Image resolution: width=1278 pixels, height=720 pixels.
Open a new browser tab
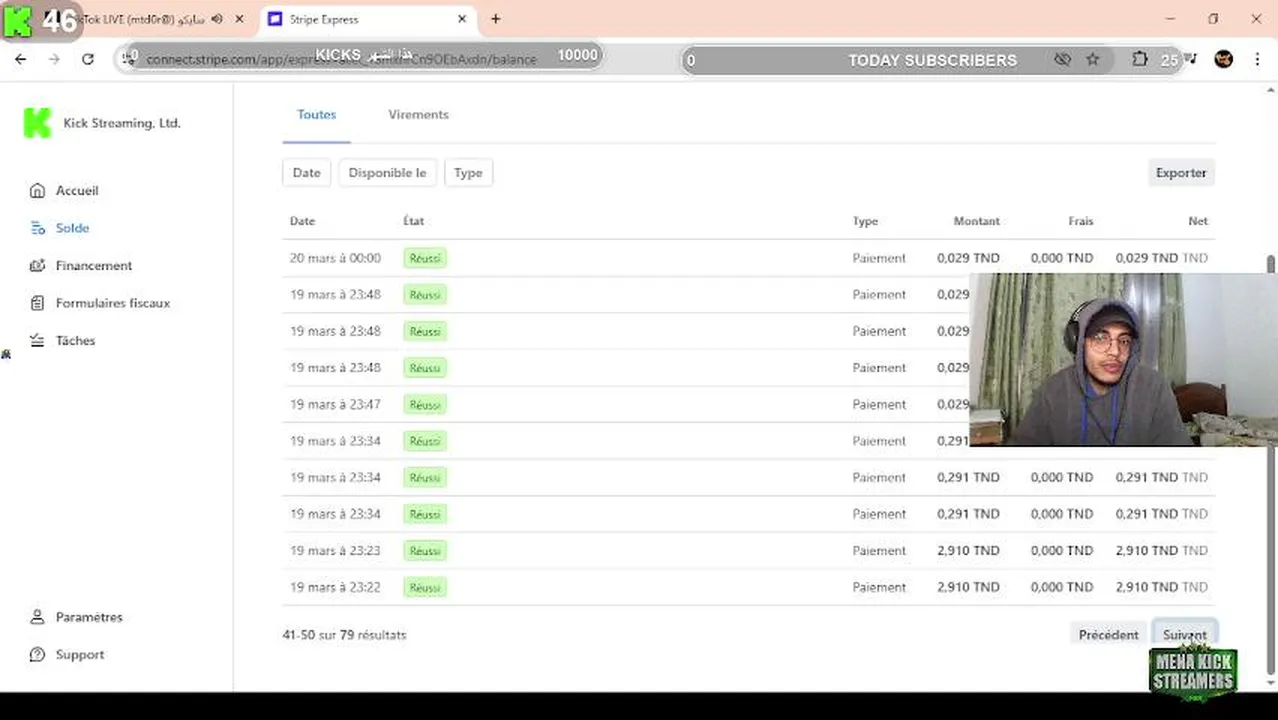tap(495, 19)
